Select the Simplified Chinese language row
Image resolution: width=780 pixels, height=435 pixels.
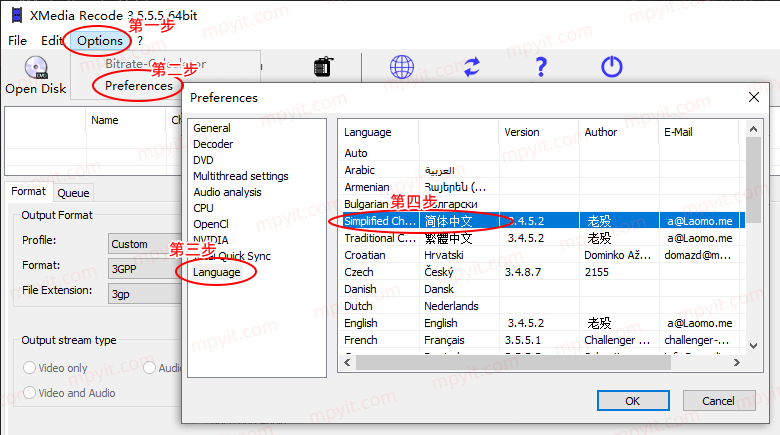pyautogui.click(x=542, y=221)
